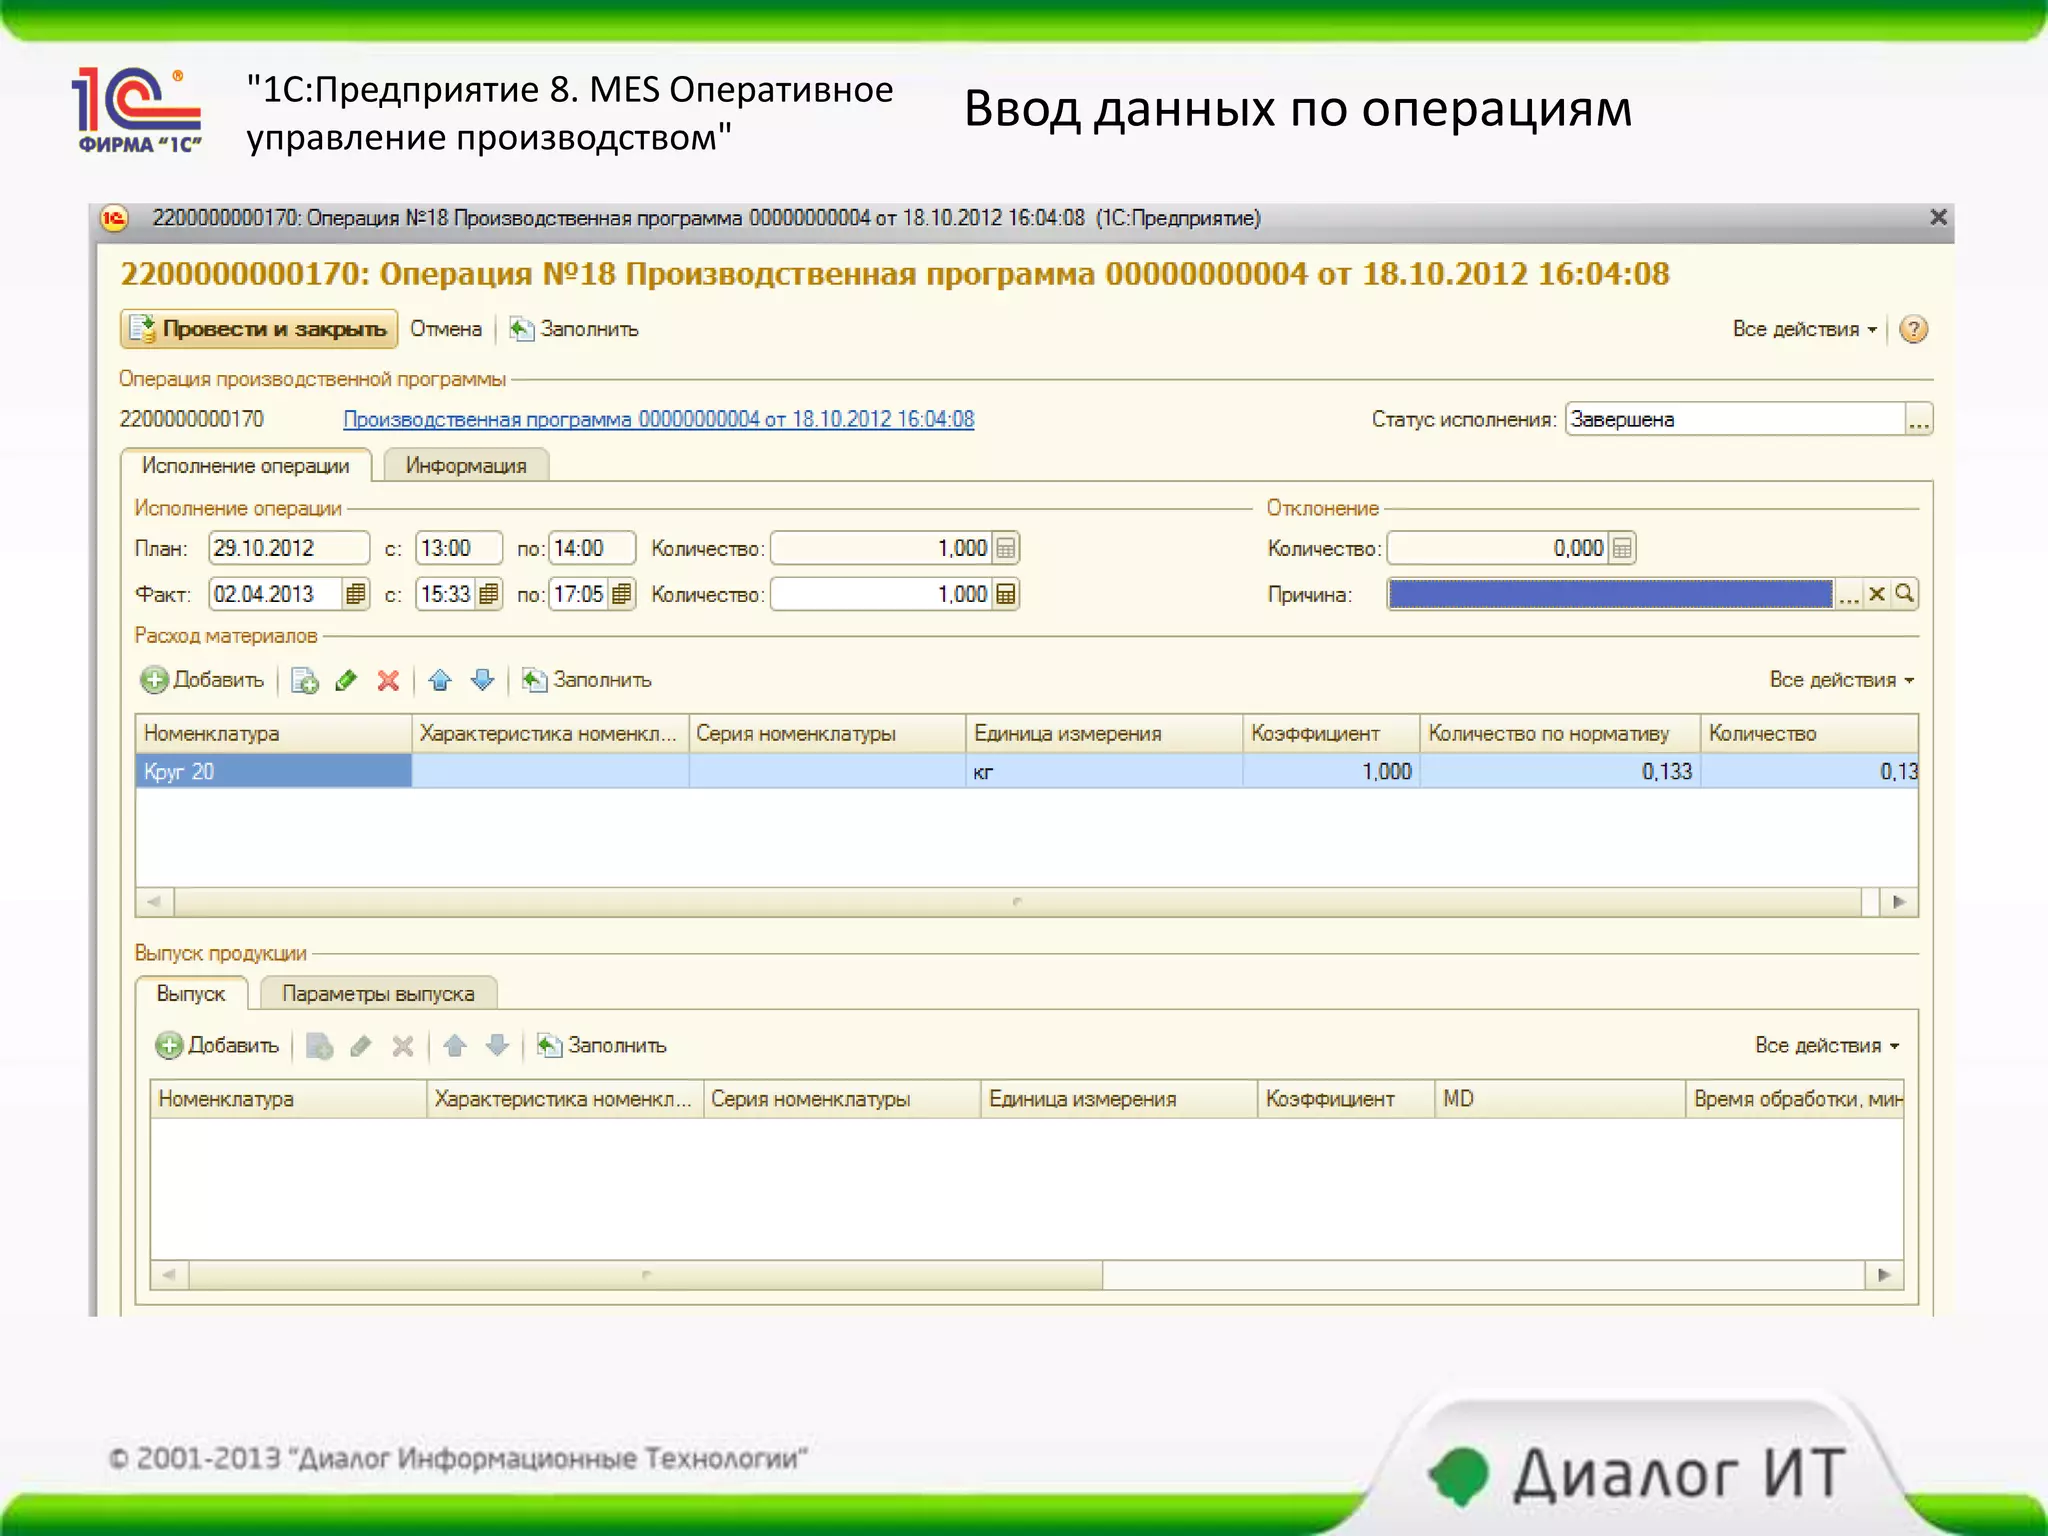Click the Время обработки column header
This screenshot has width=2048, height=1536.
tap(1796, 1099)
